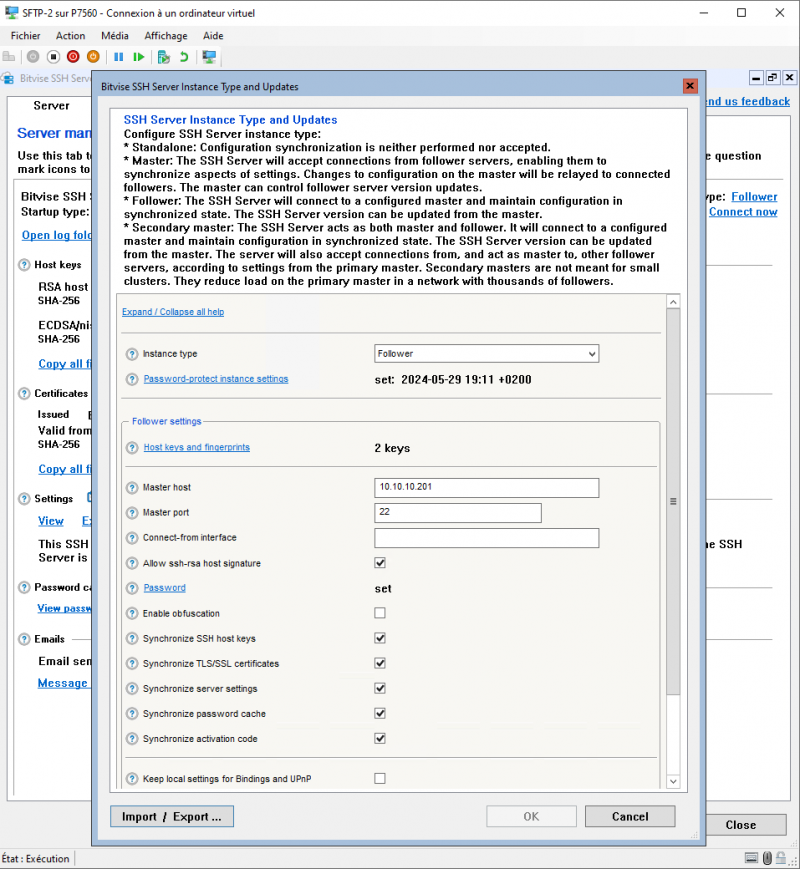Click inside the Master host field
The width and height of the screenshot is (800, 869).
tap(486, 487)
